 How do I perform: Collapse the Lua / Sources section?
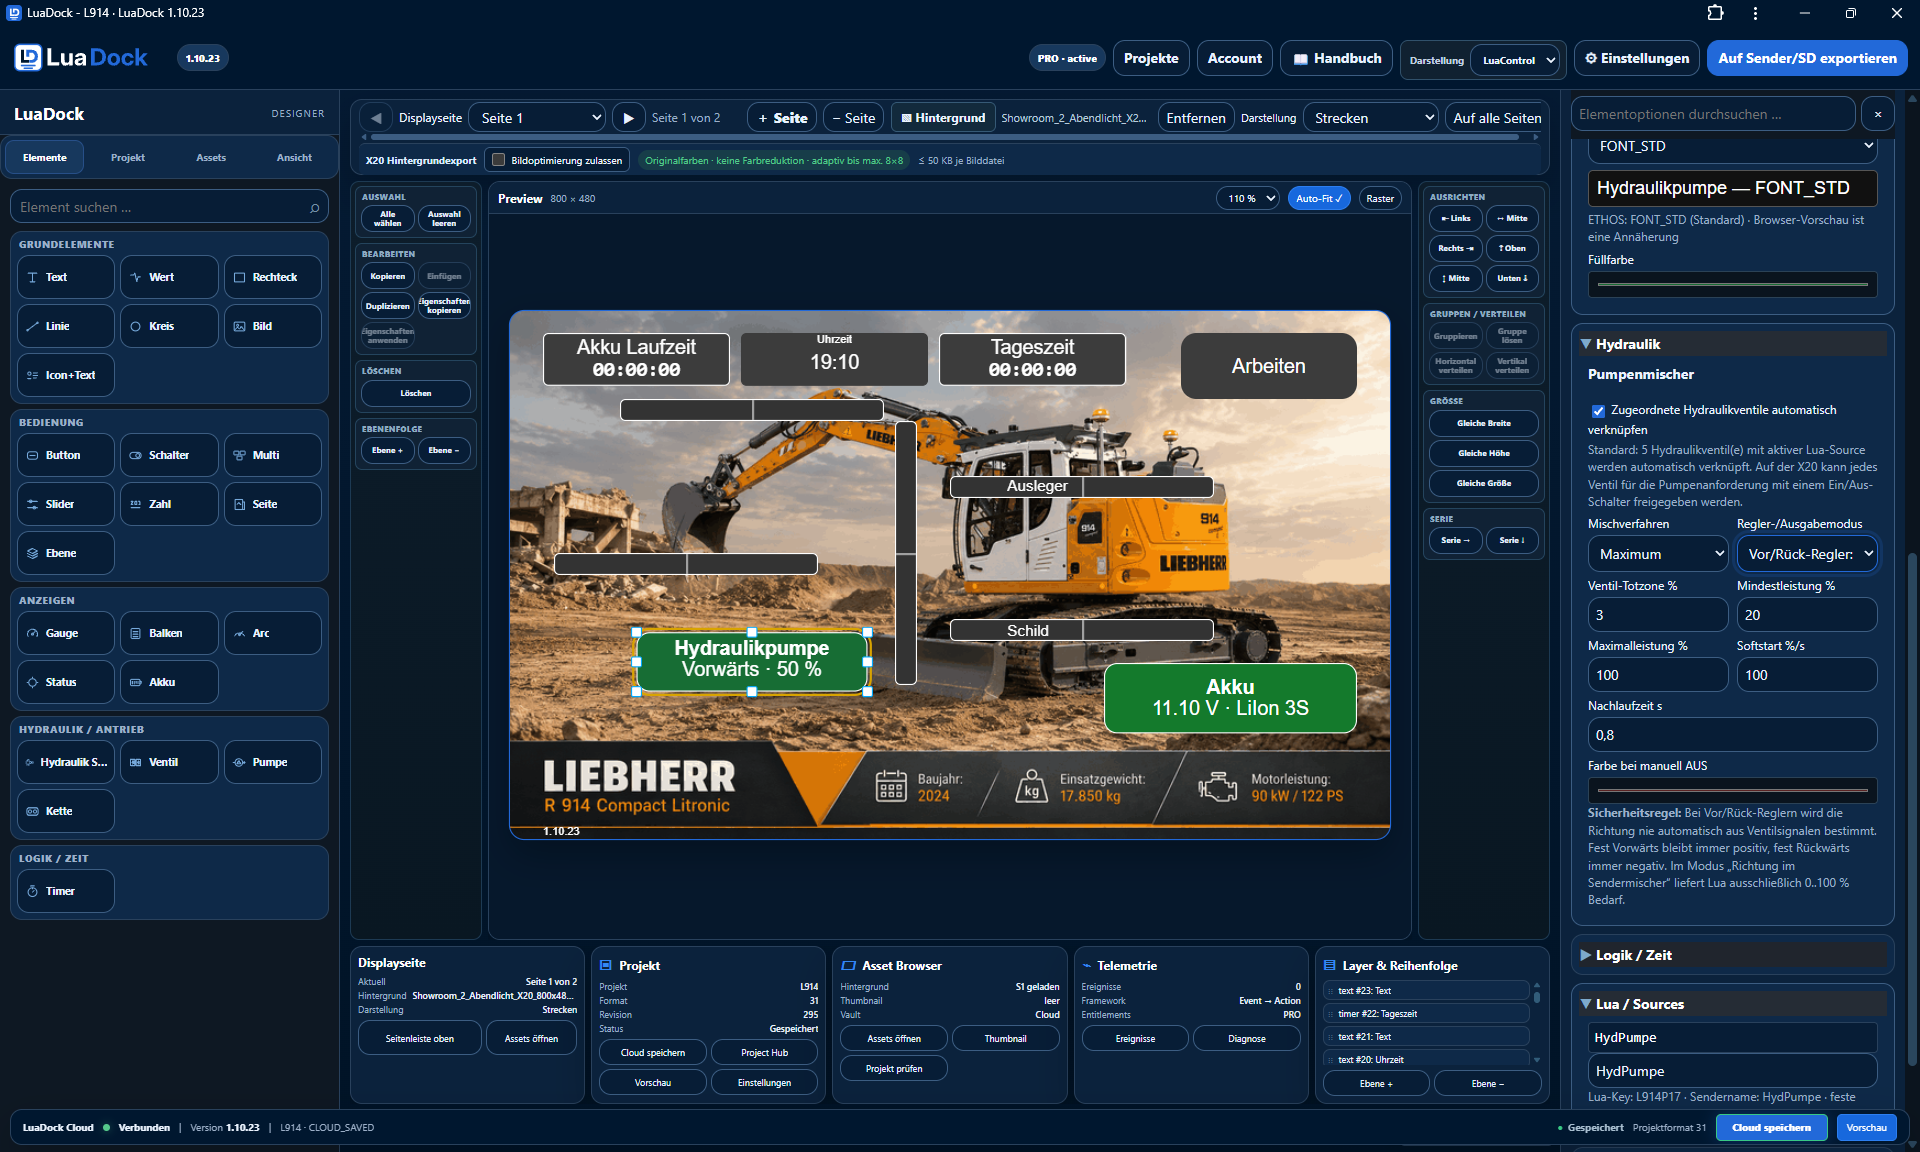tap(1733, 1004)
